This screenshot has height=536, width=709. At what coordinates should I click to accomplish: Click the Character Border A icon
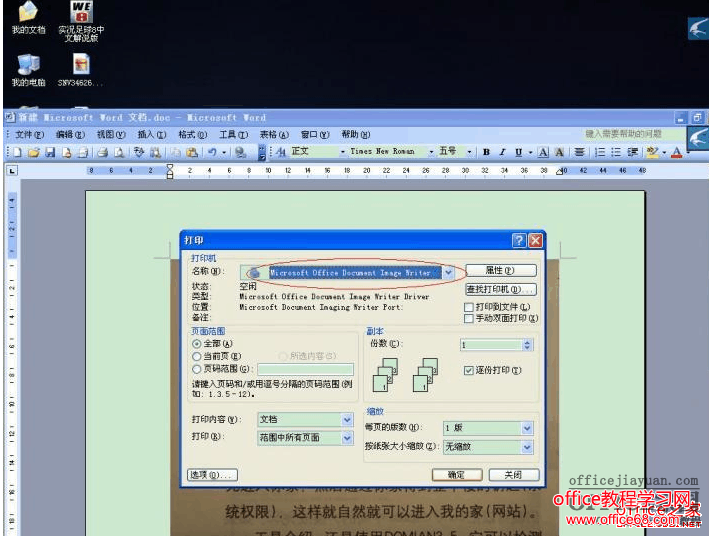tap(543, 152)
